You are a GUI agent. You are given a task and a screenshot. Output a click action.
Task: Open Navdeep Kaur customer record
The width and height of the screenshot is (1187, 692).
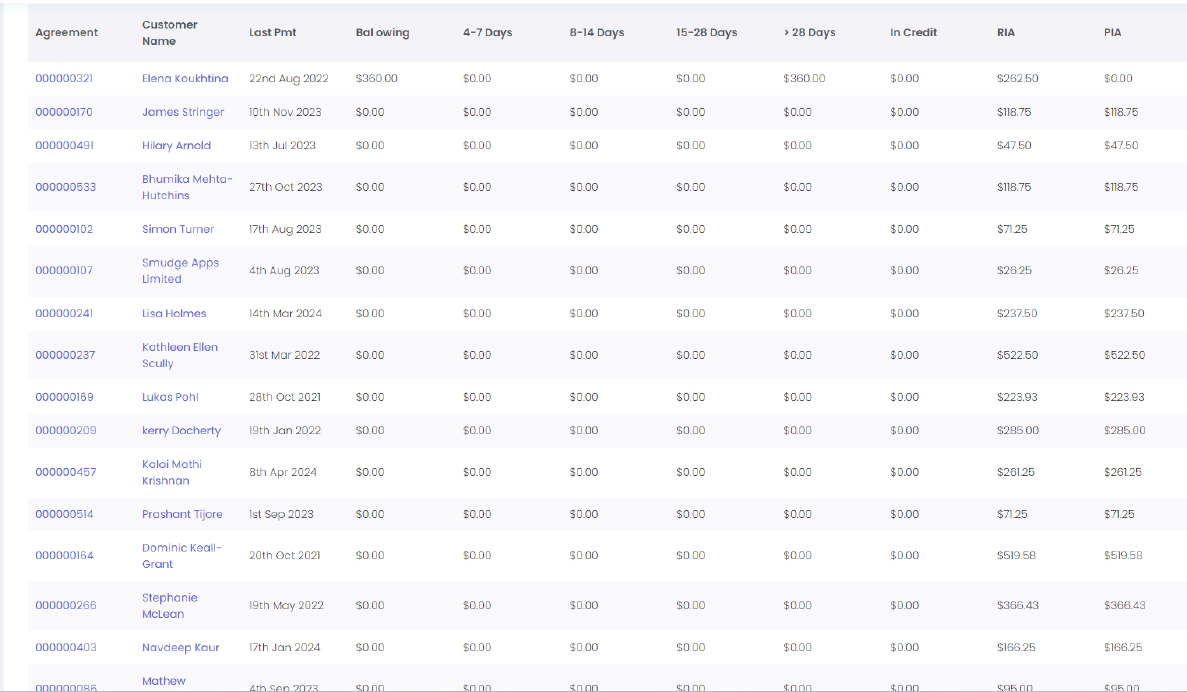point(181,647)
